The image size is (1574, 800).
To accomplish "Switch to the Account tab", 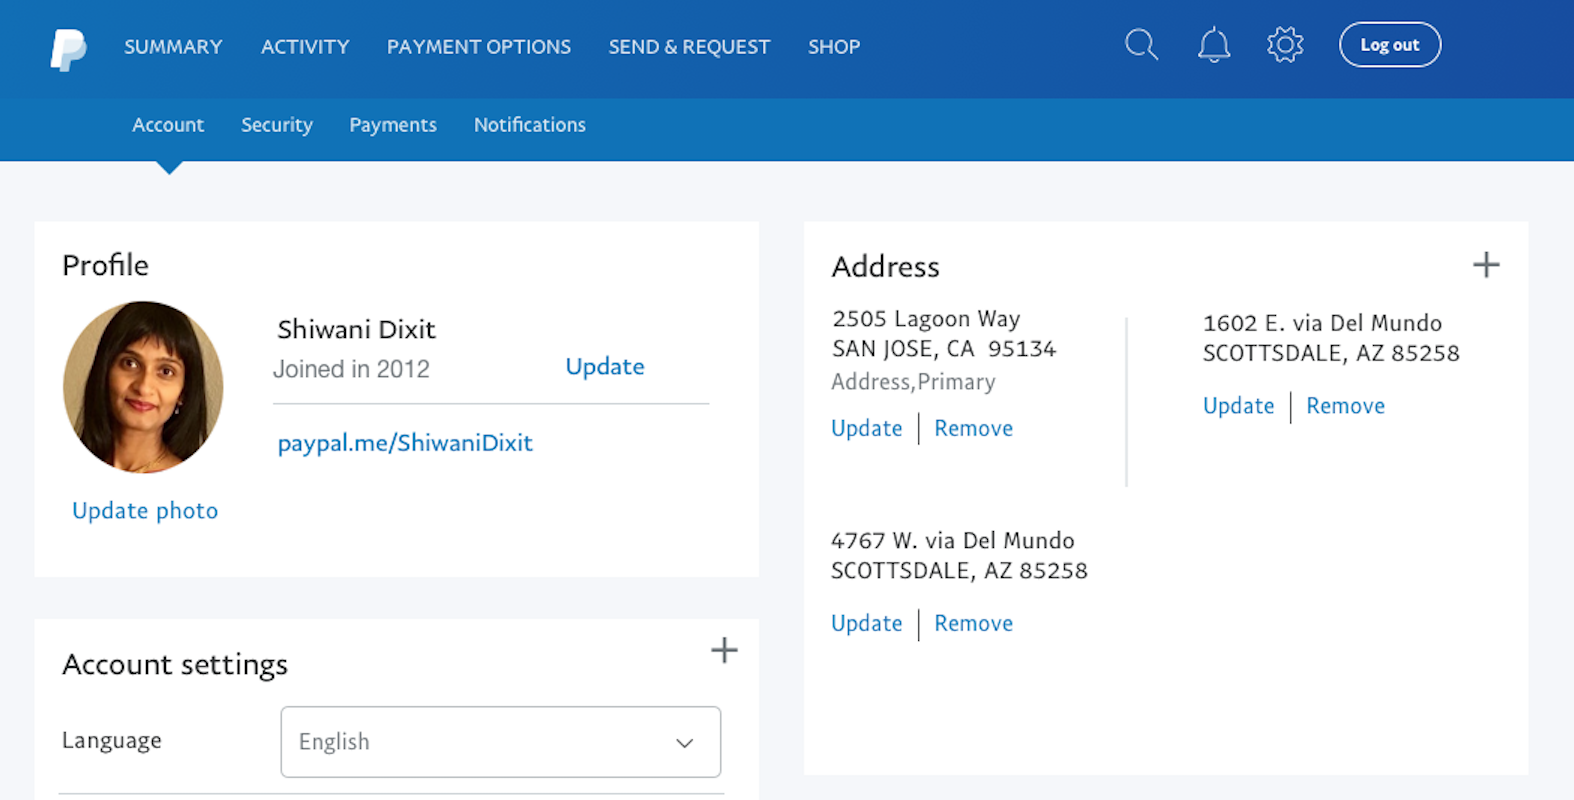I will tap(168, 125).
